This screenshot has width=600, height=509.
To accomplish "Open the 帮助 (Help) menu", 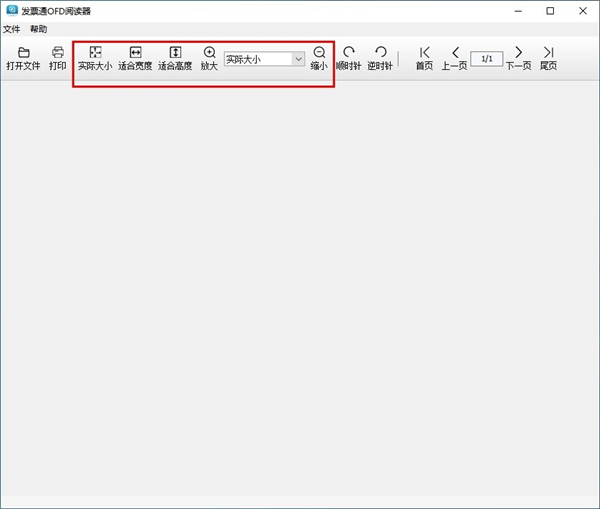I will click(38, 29).
